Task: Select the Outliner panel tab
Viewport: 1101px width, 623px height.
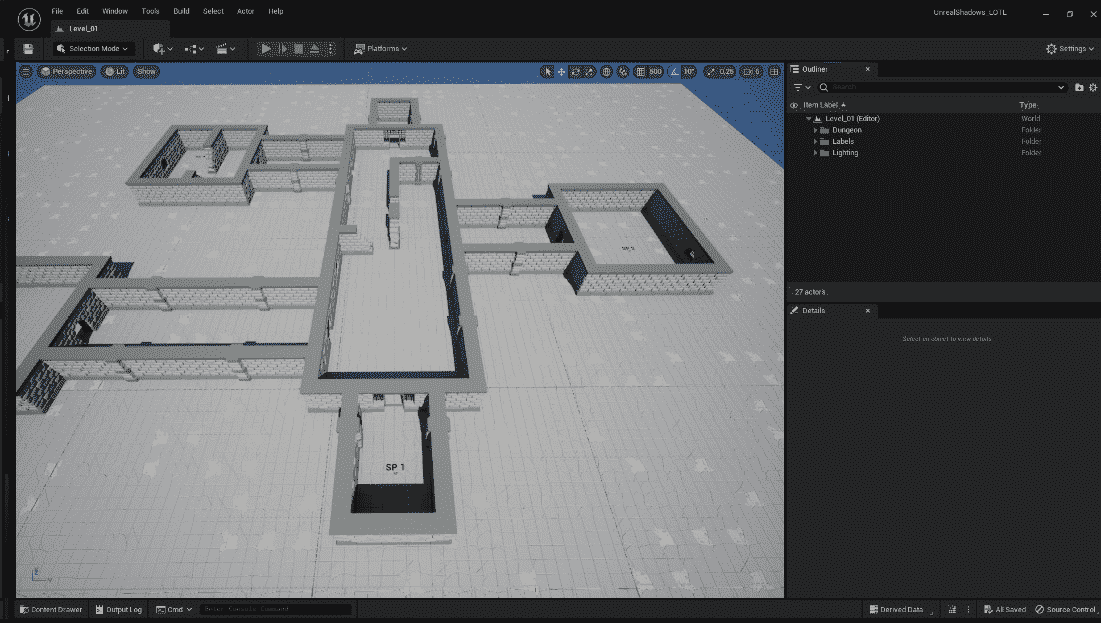Action: [815, 69]
